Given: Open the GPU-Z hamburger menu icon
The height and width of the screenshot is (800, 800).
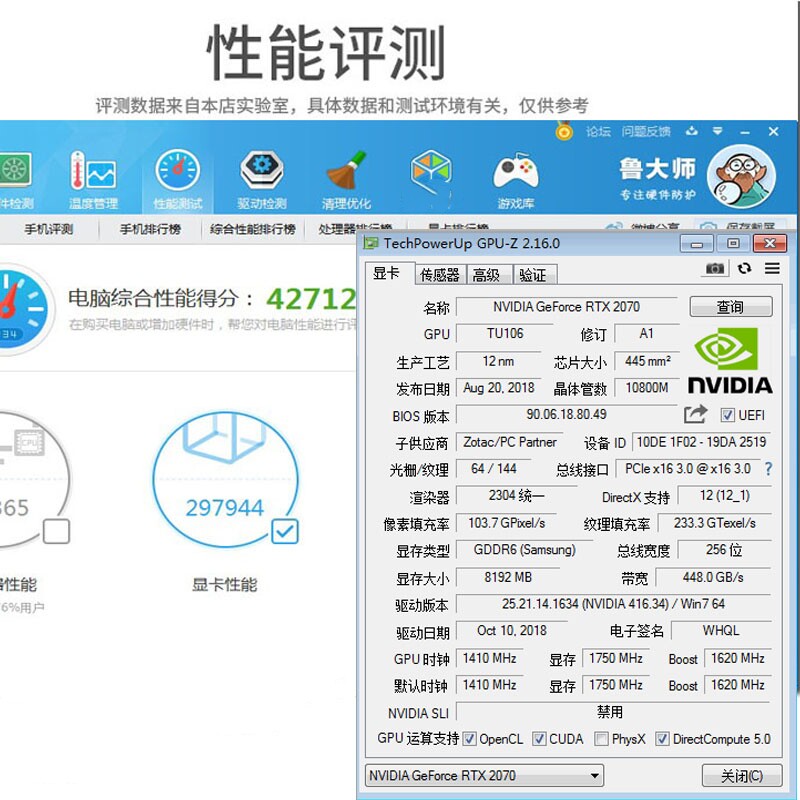Looking at the screenshot, I should tap(772, 268).
